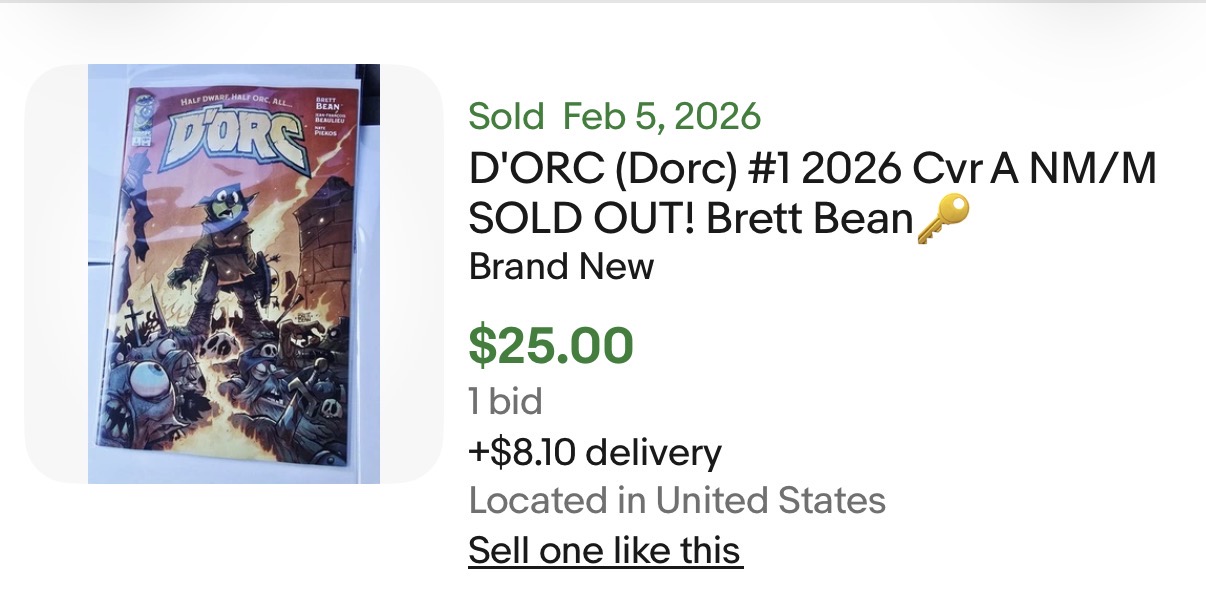This screenshot has height=601, width=1206.
Task: Click the "SOLD OUT! Brett Bean" title line
Action: tap(690, 220)
